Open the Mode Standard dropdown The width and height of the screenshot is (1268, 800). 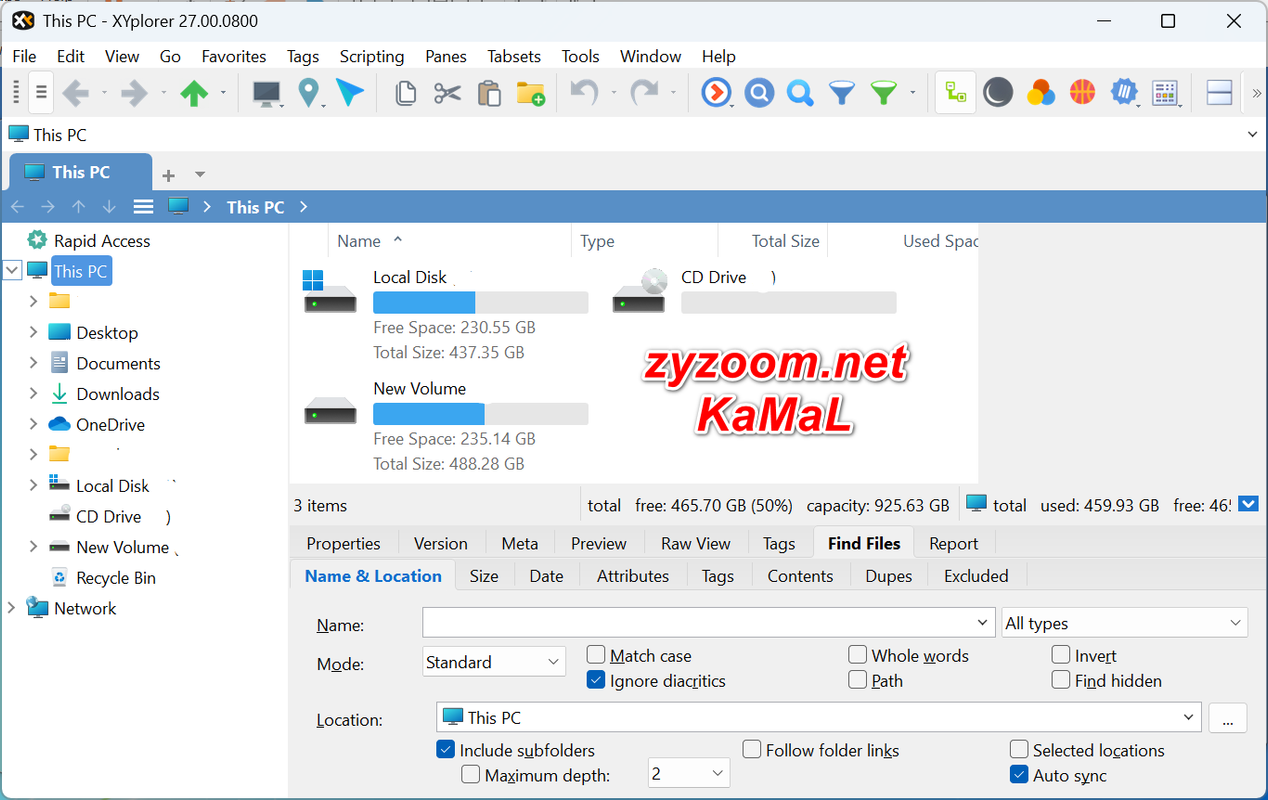pos(495,662)
